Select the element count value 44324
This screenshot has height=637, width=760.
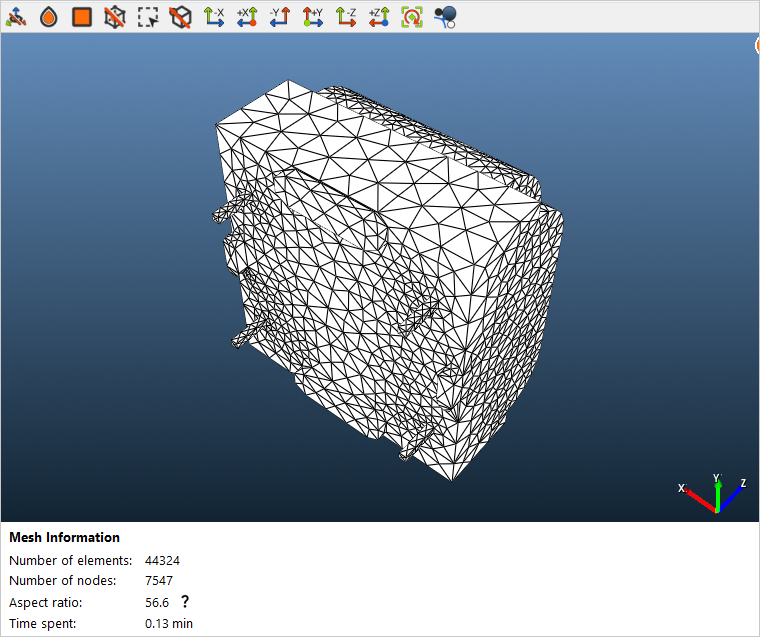(x=162, y=560)
